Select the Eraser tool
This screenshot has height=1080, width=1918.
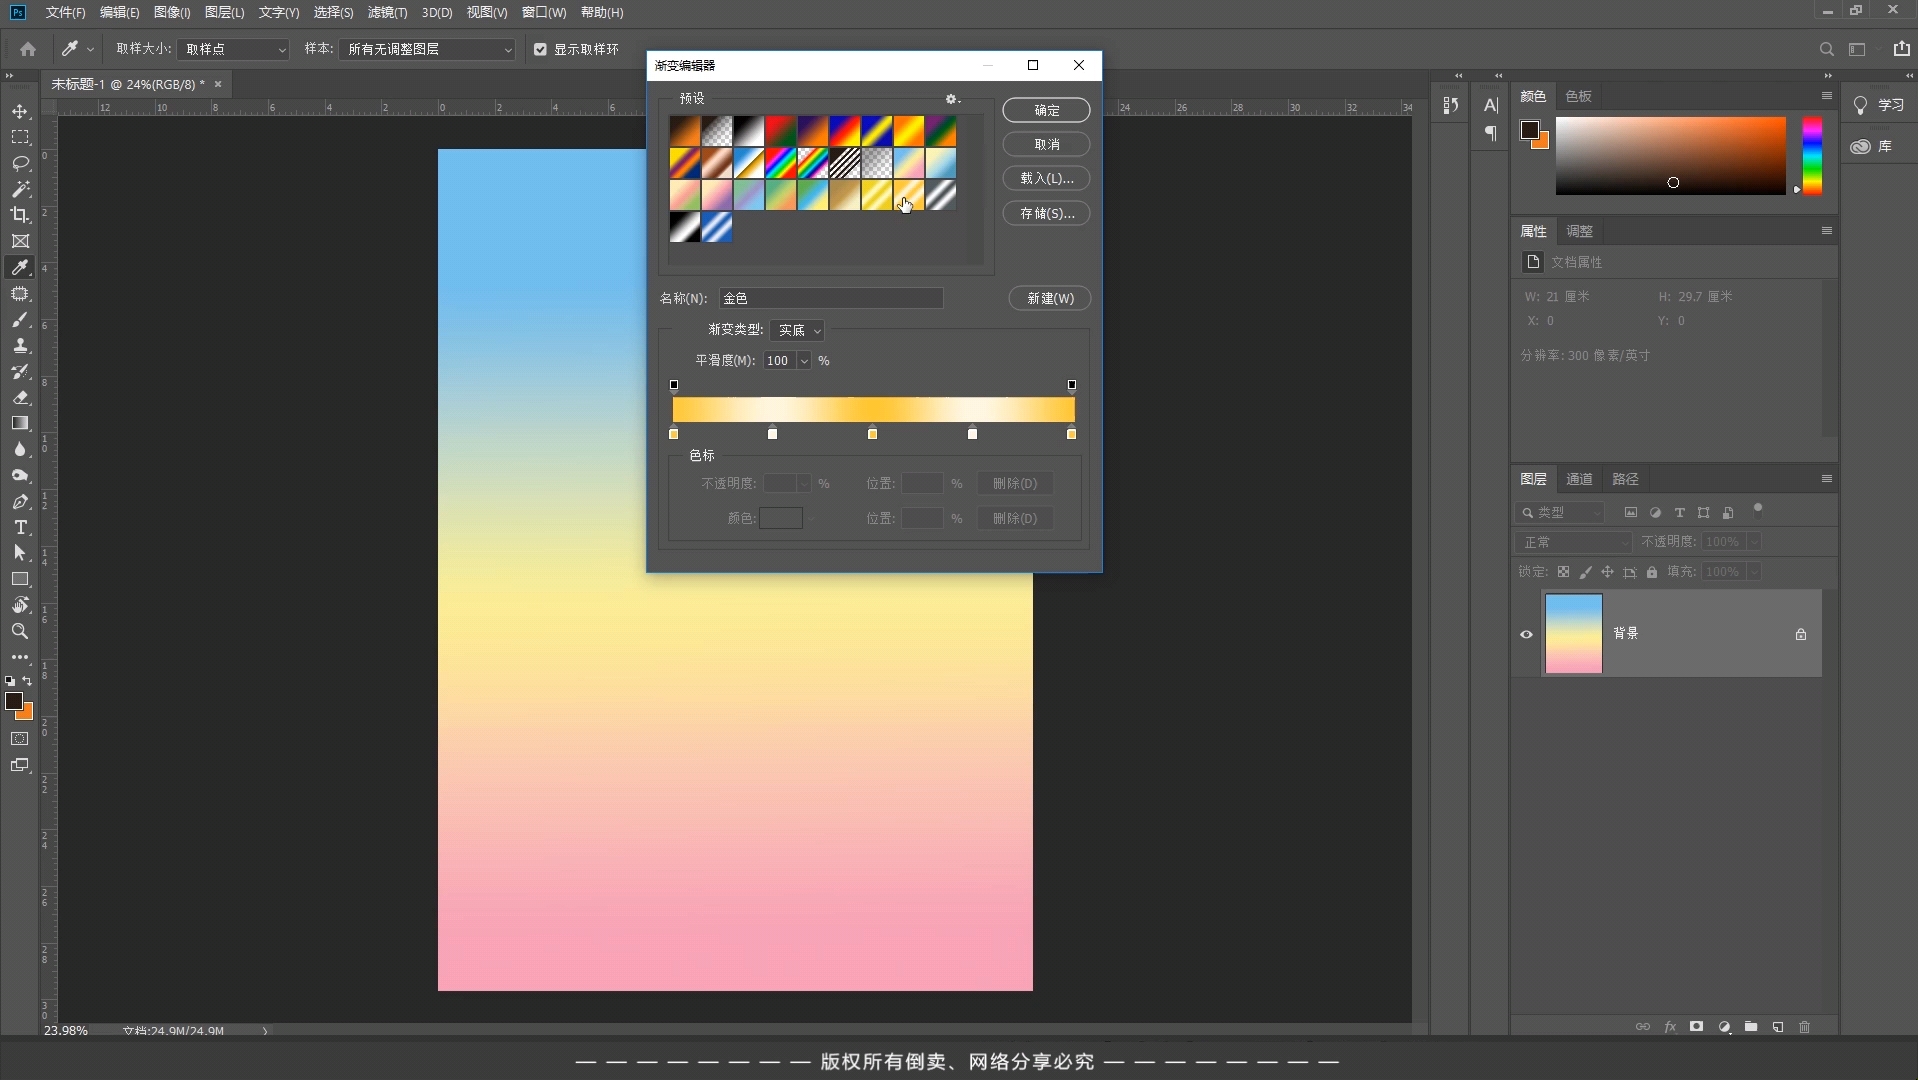click(x=20, y=398)
